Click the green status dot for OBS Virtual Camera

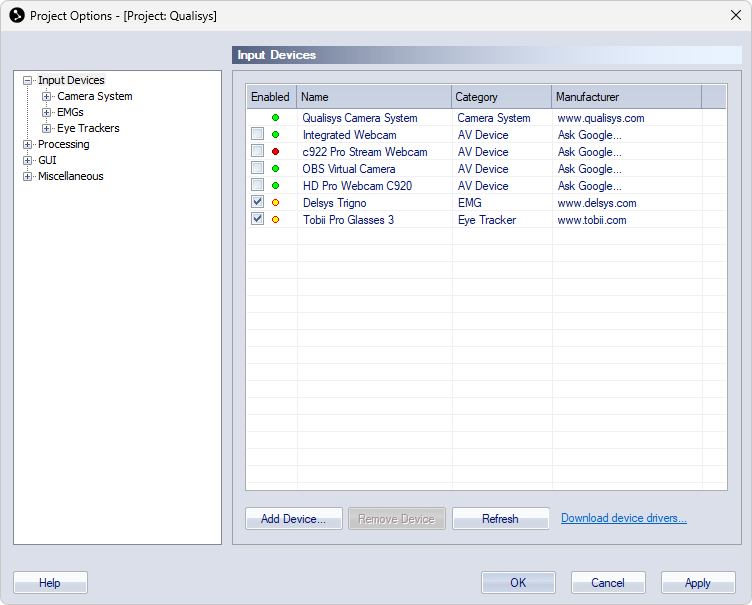[275, 169]
